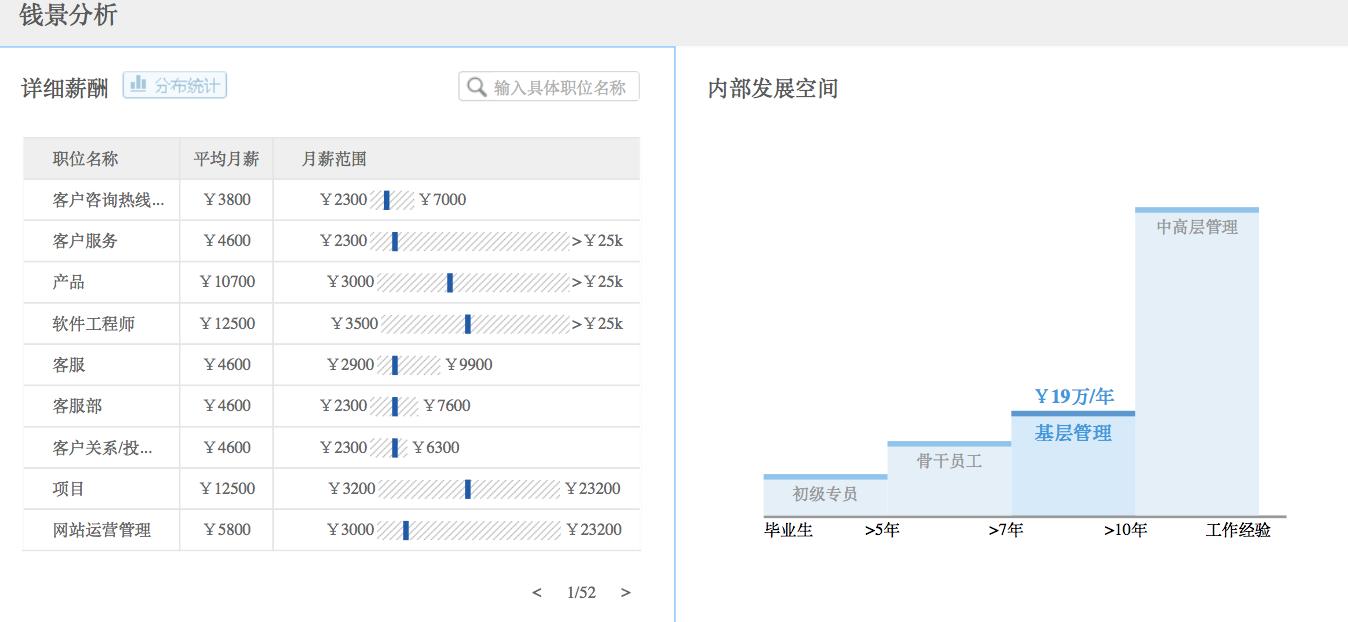1348x622 pixels.
Task: Go to next page arrow
Action: (x=626, y=593)
